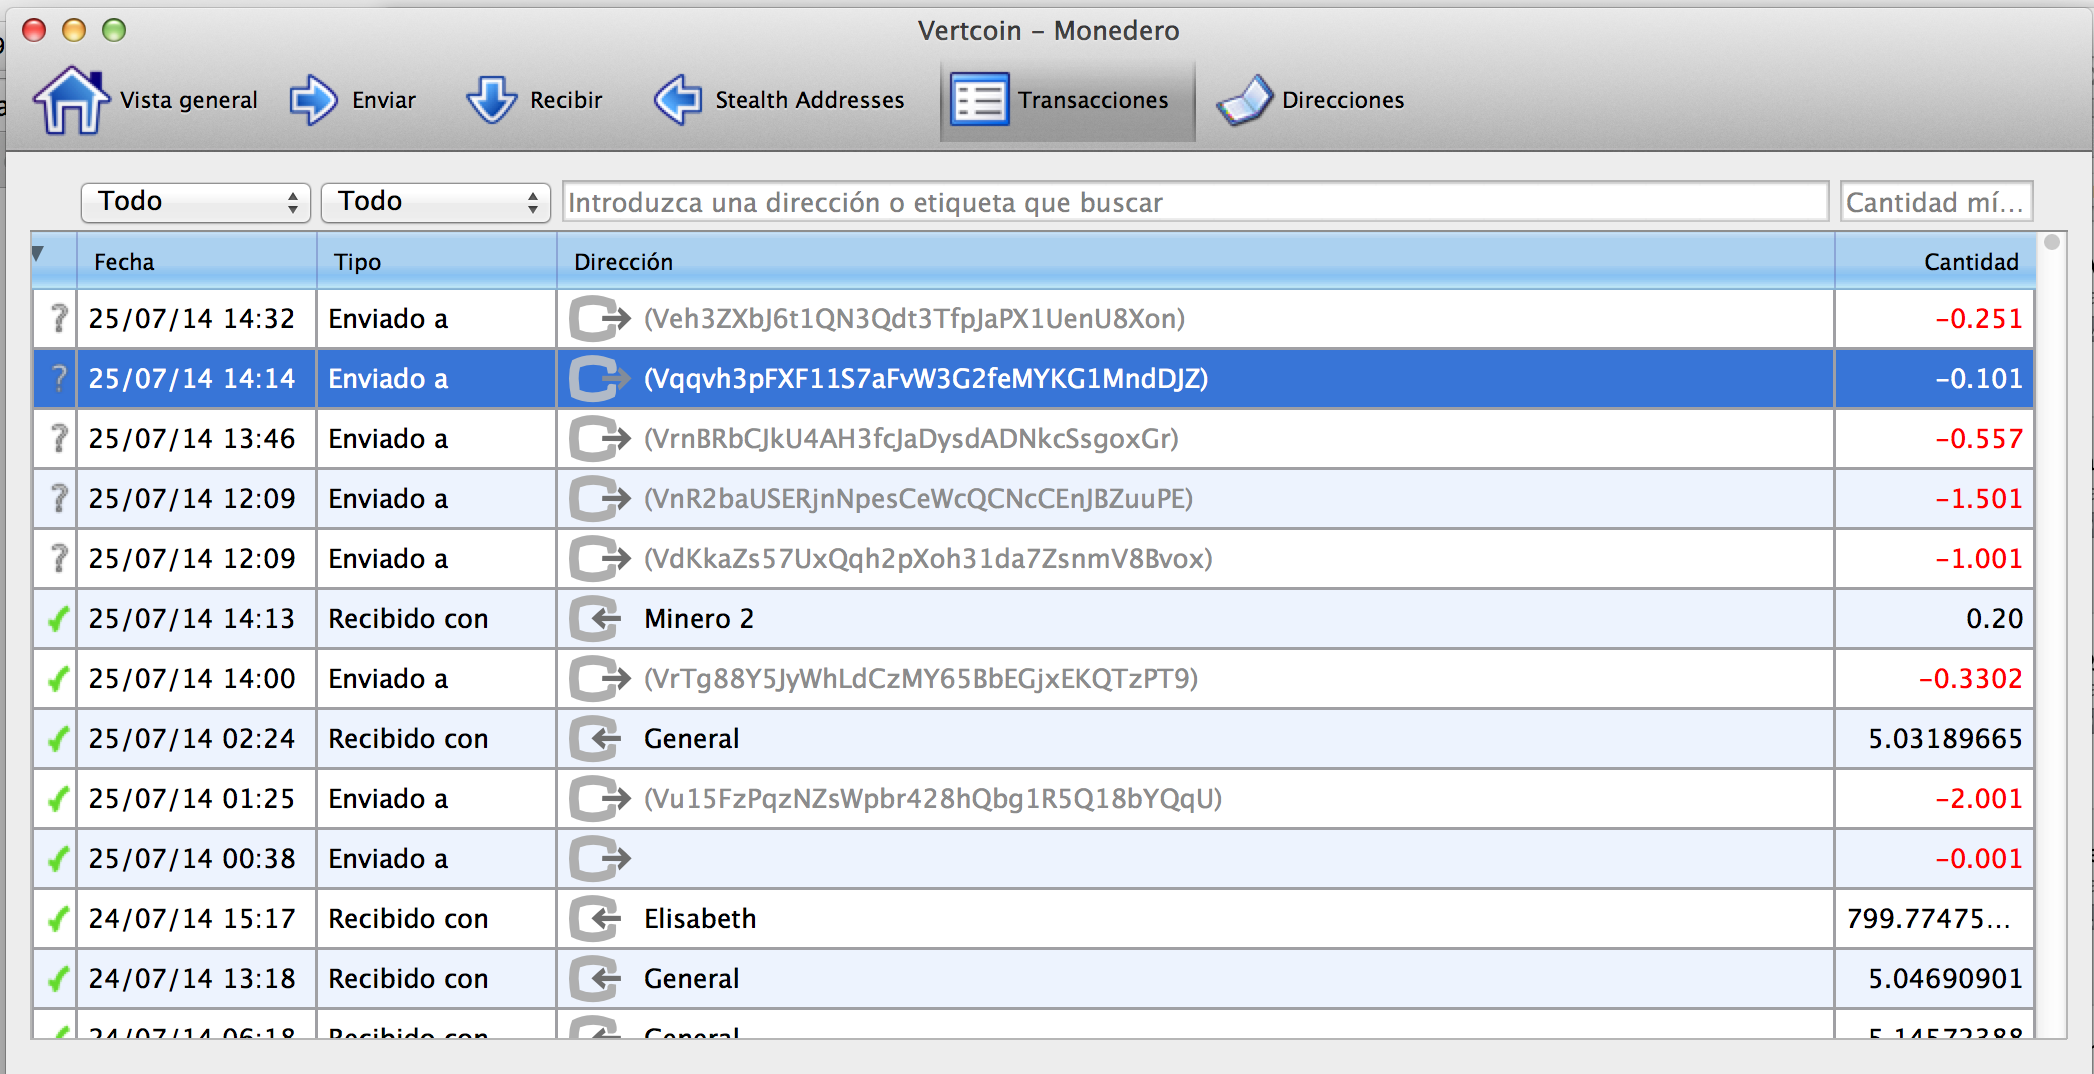Click received icon in 02:24 General row

coord(596,739)
